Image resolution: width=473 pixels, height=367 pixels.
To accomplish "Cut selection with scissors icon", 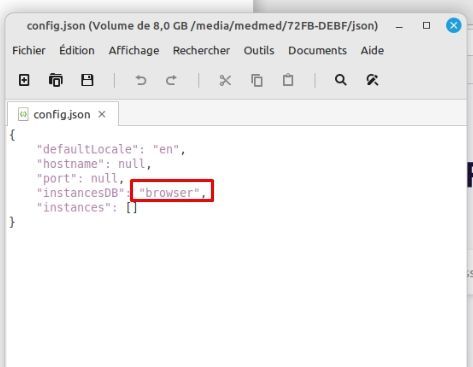I will click(225, 80).
